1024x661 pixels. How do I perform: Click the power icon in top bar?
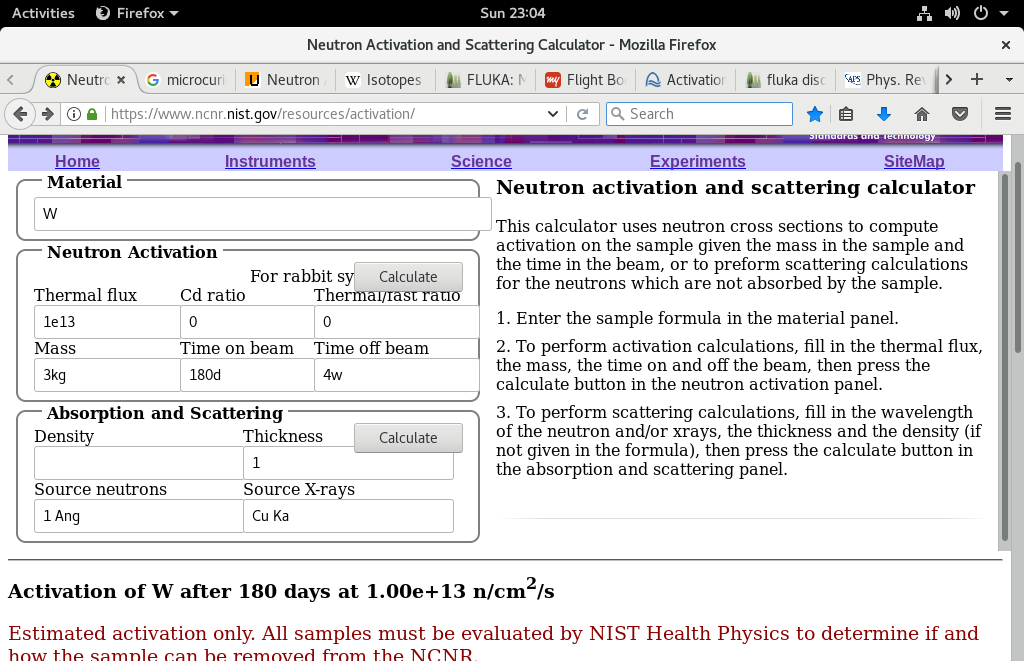(981, 13)
